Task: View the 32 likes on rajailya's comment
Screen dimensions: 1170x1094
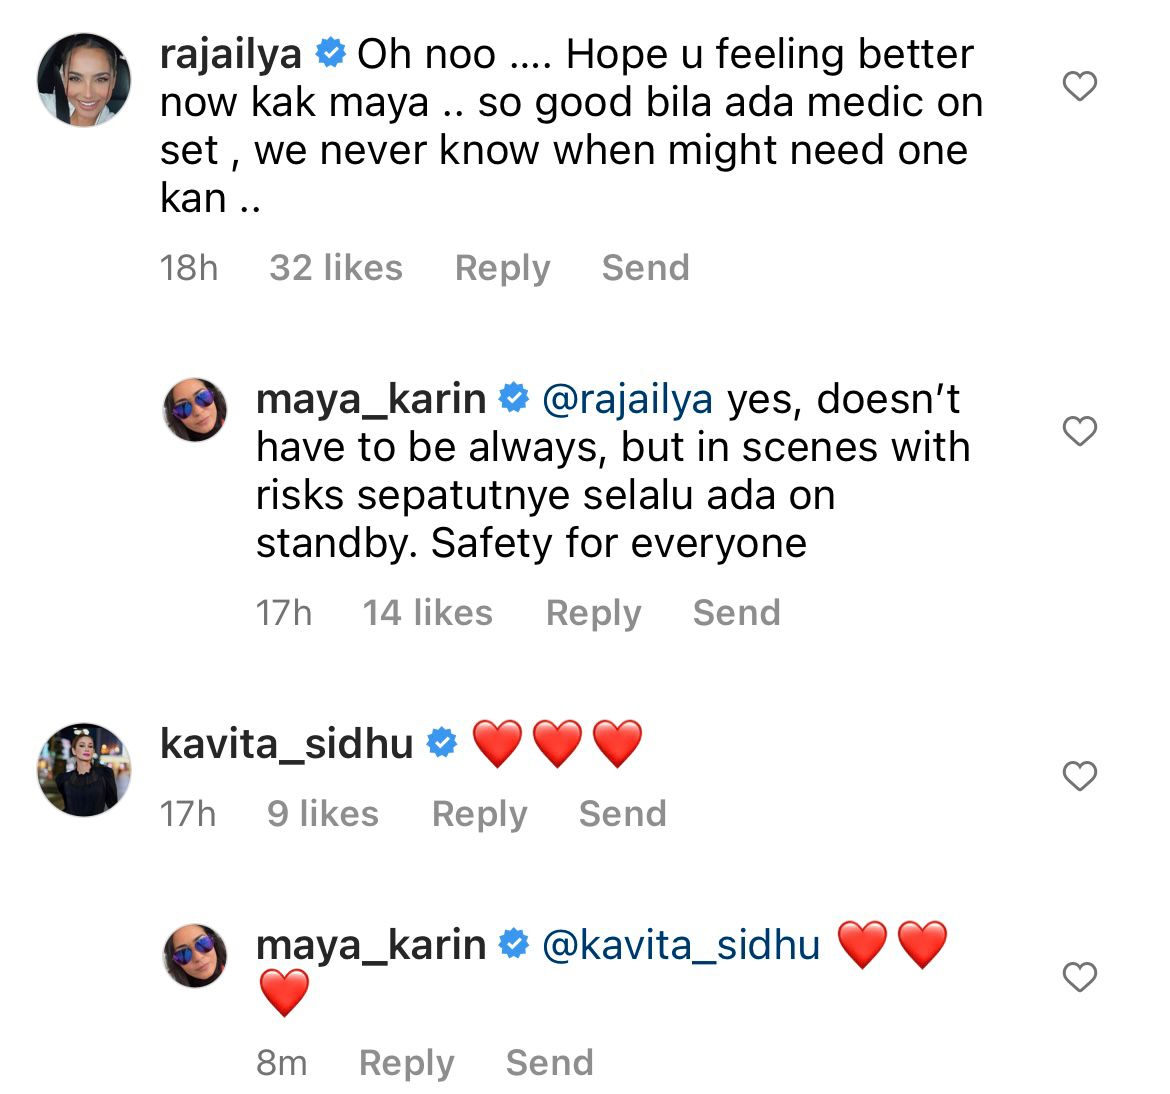Action: [x=336, y=267]
